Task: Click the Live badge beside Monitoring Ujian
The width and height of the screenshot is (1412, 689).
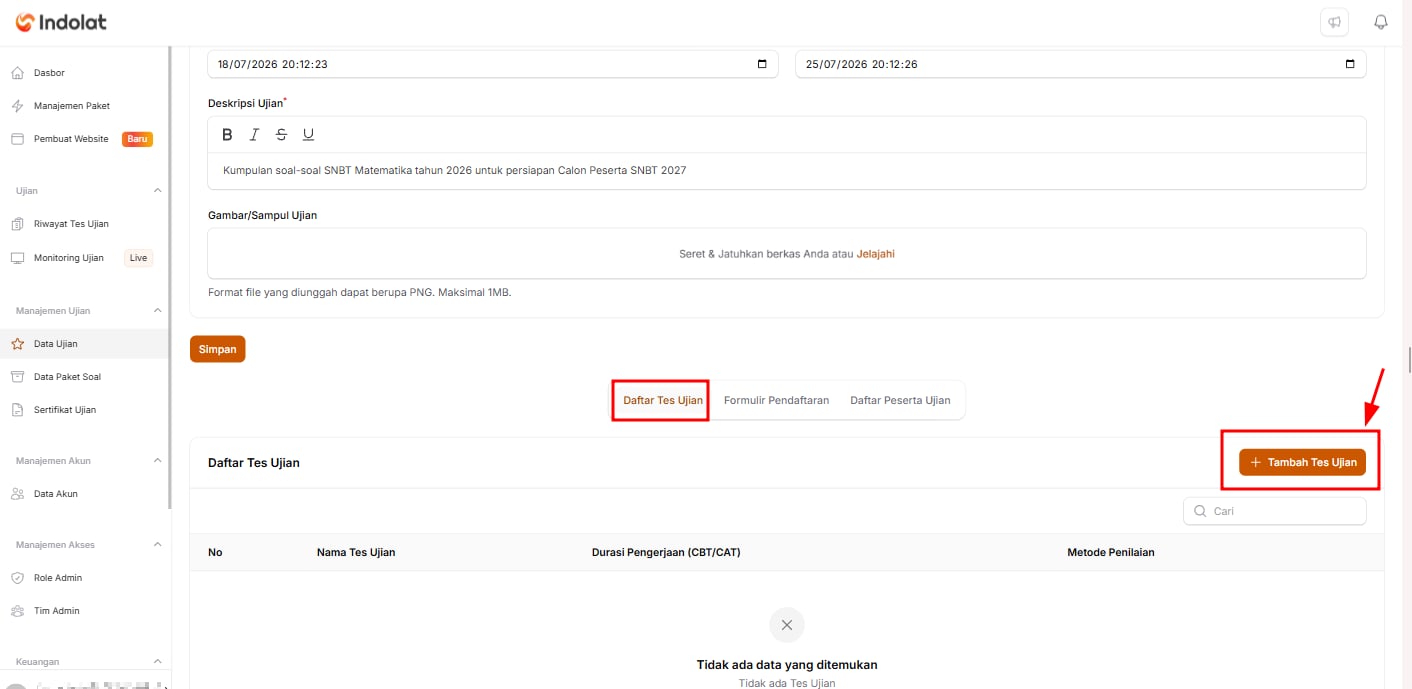Action: coord(138,258)
